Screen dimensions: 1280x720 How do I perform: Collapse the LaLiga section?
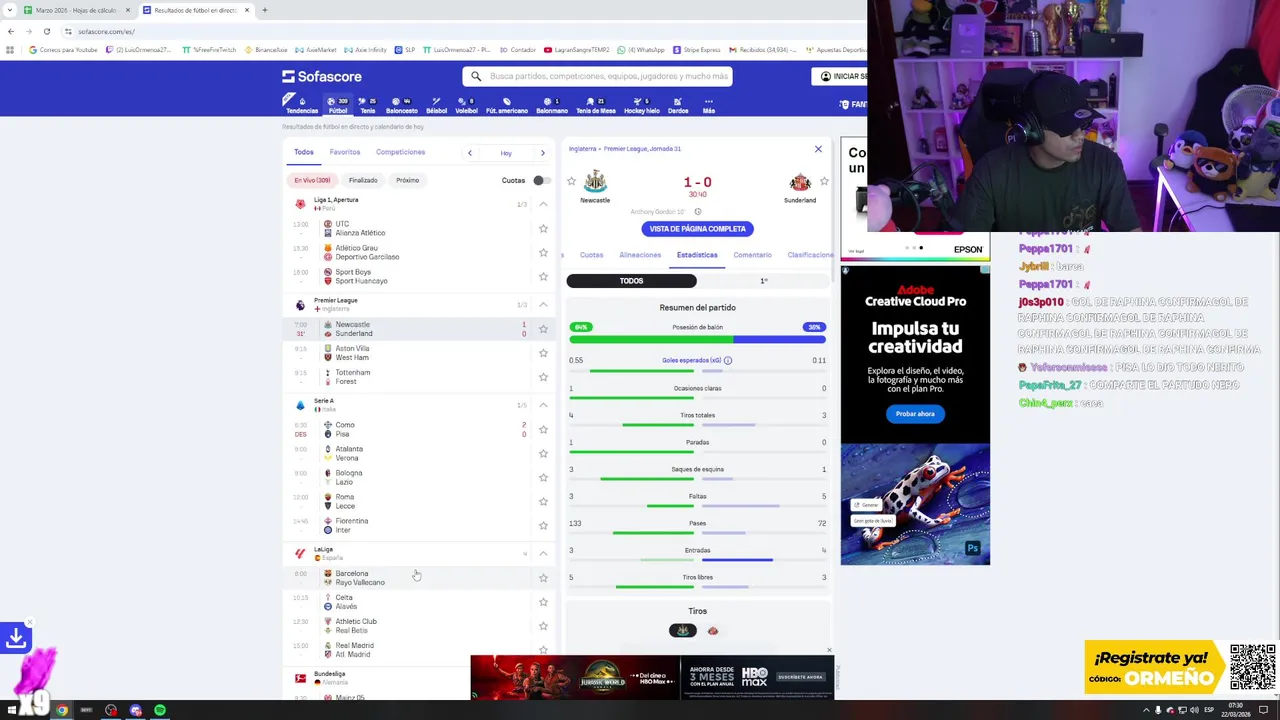(x=543, y=553)
